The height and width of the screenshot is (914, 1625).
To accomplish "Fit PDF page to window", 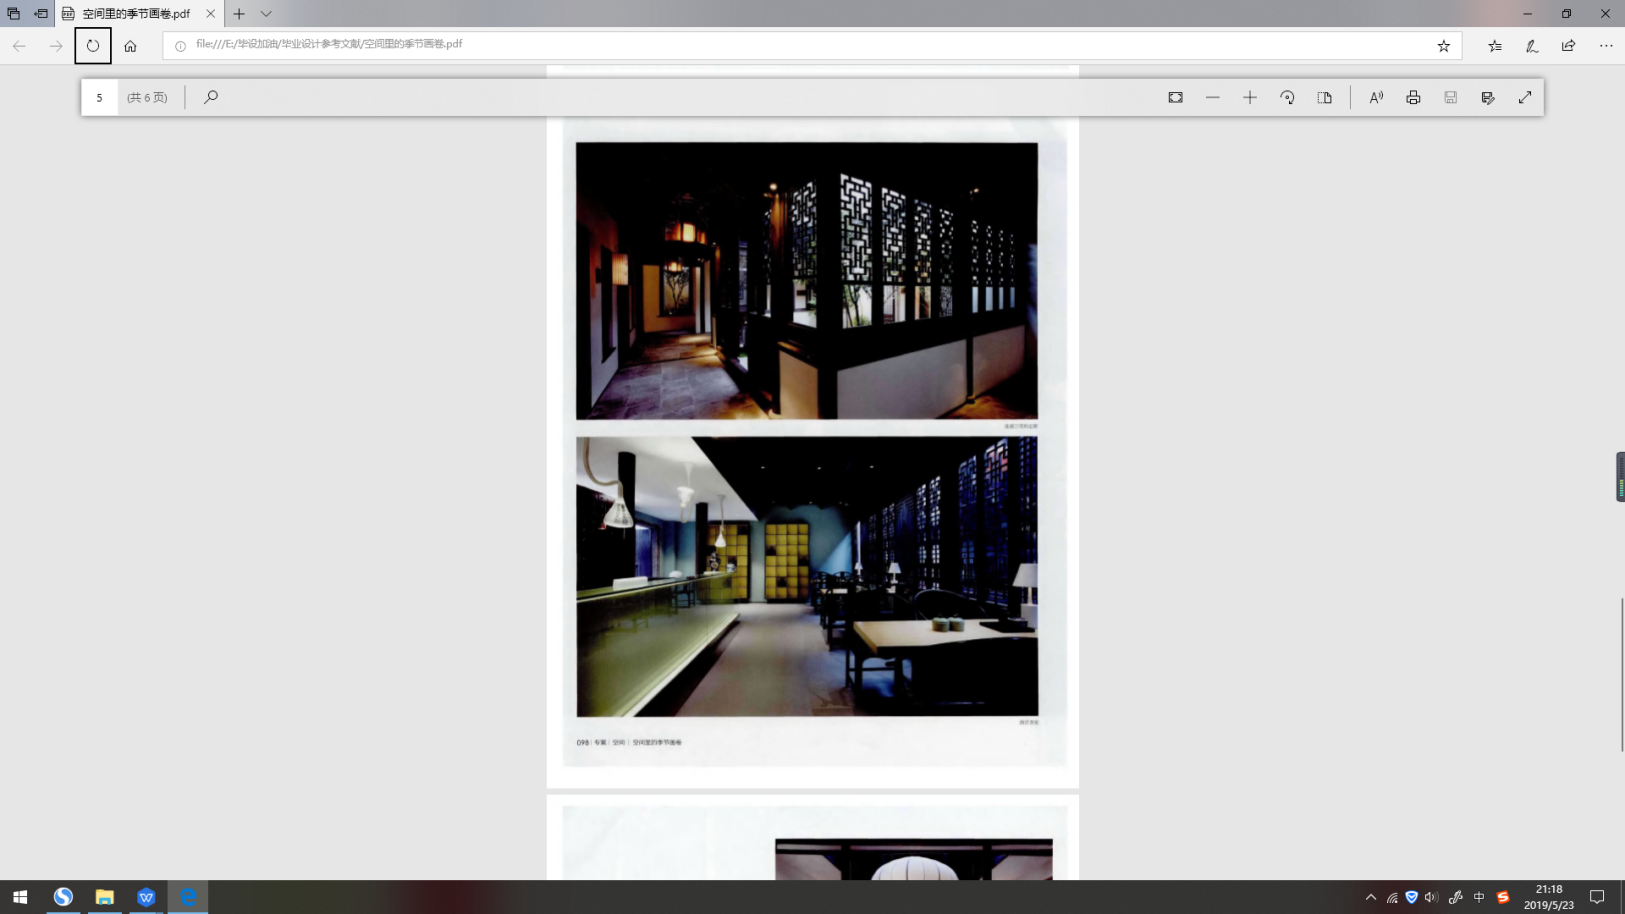I will click(x=1175, y=97).
